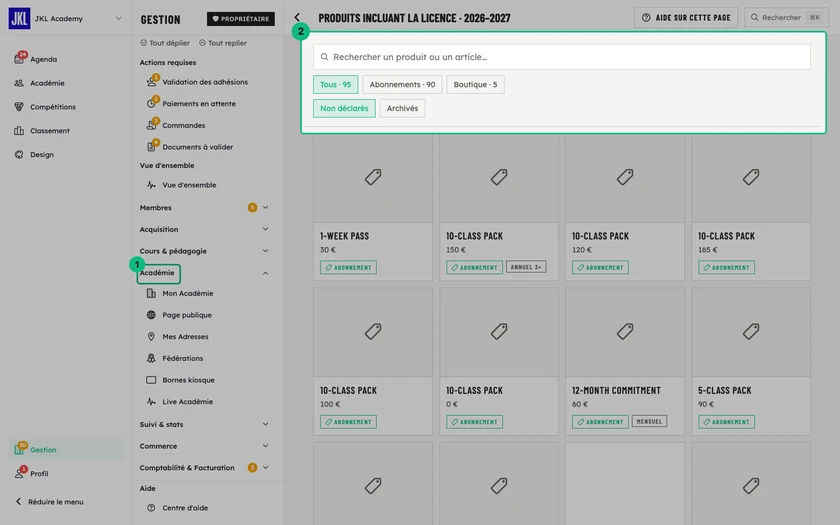Screen dimensions: 840x525
Task: Click the Annuel 3+ badge
Action: pyautogui.click(x=526, y=267)
